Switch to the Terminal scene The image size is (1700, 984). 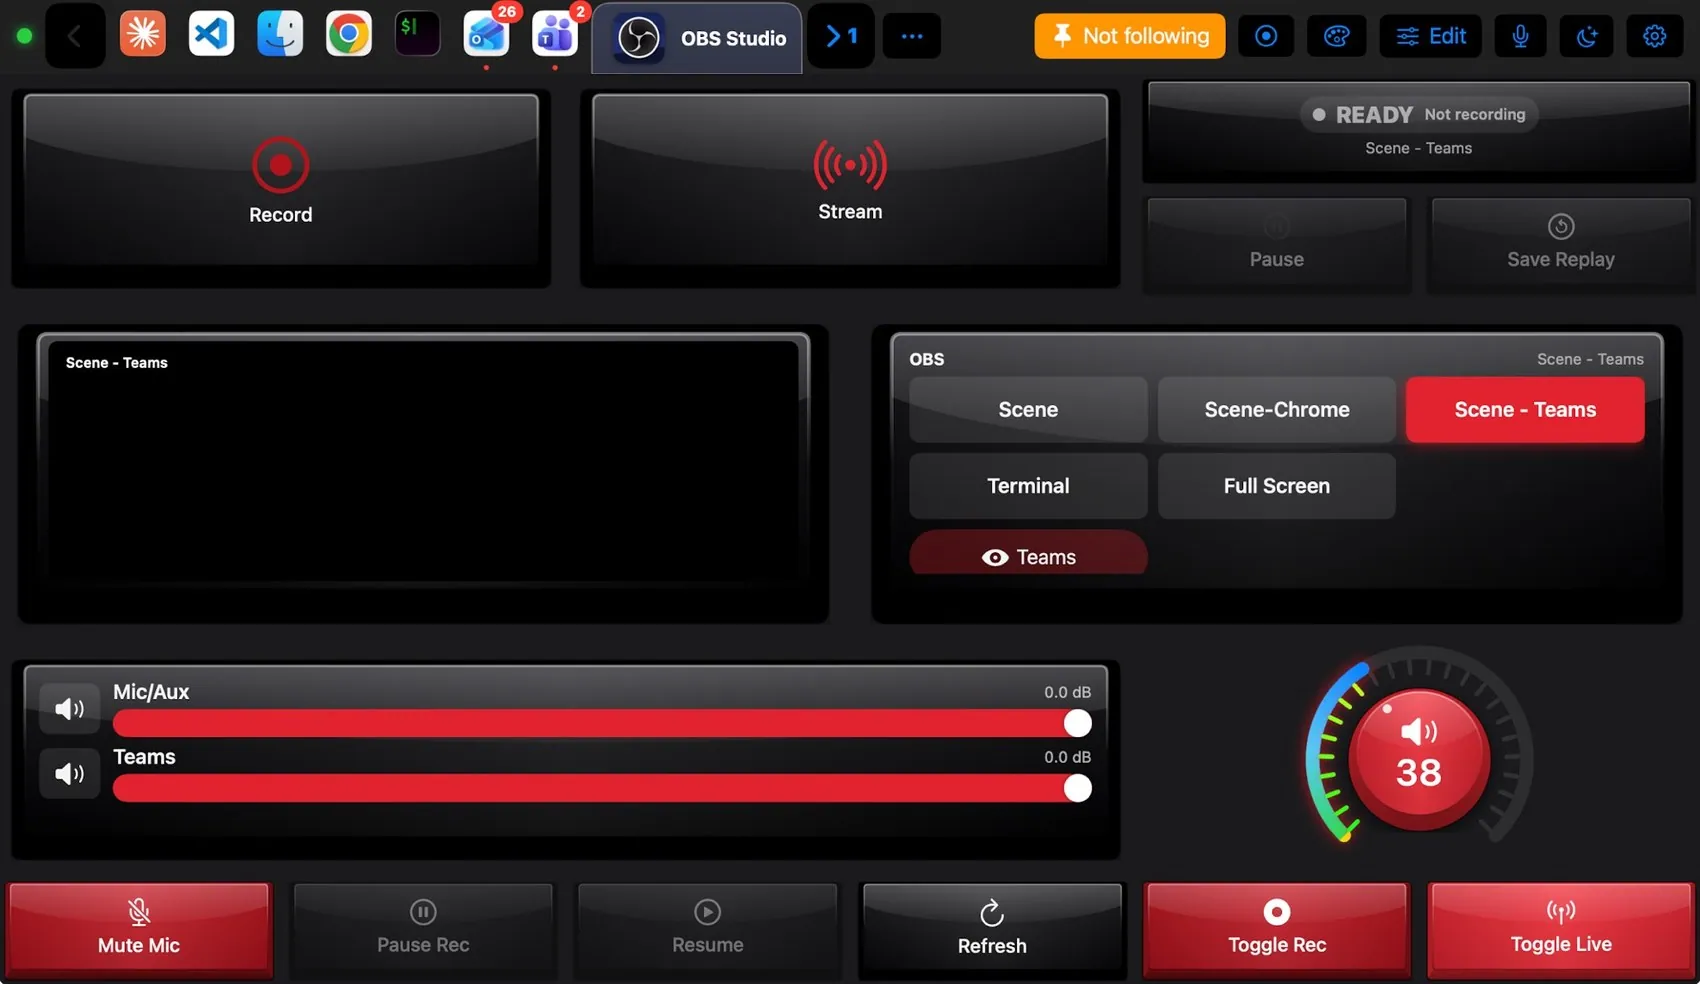click(1028, 485)
